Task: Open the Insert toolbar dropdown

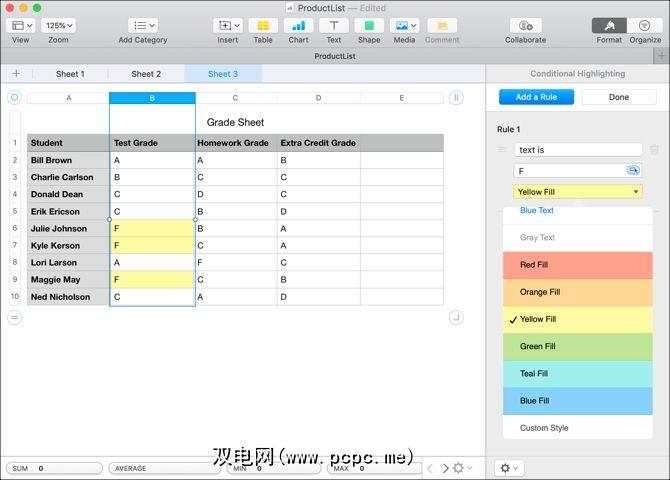Action: [228, 26]
